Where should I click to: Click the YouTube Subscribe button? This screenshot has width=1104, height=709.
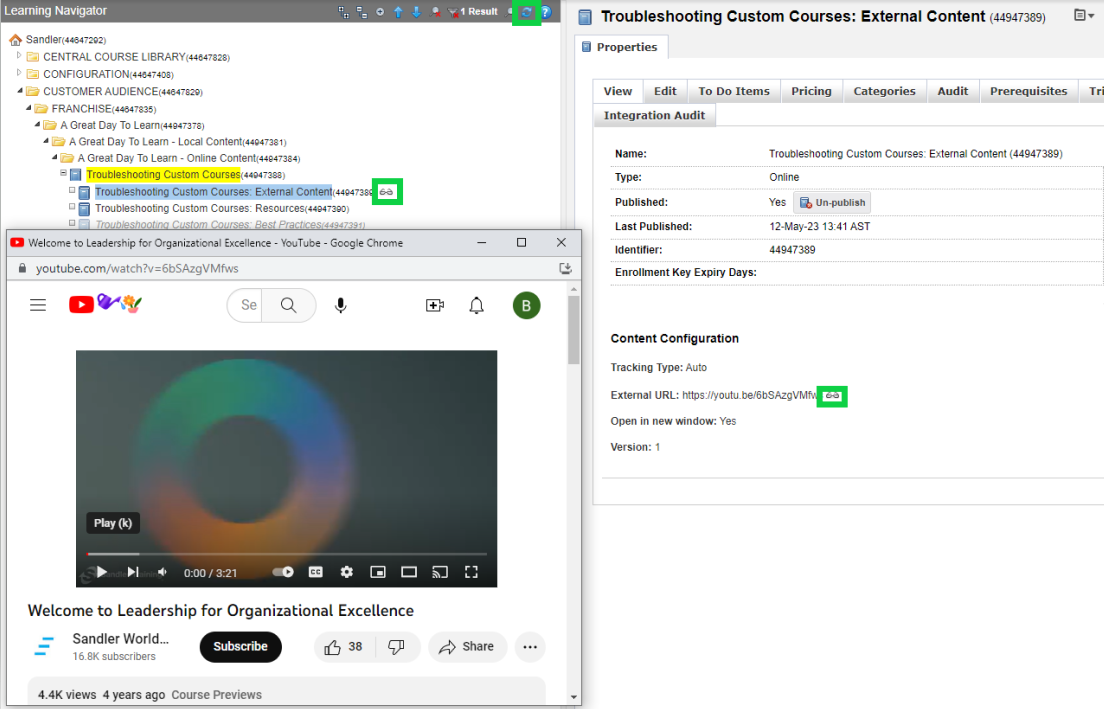(240, 647)
